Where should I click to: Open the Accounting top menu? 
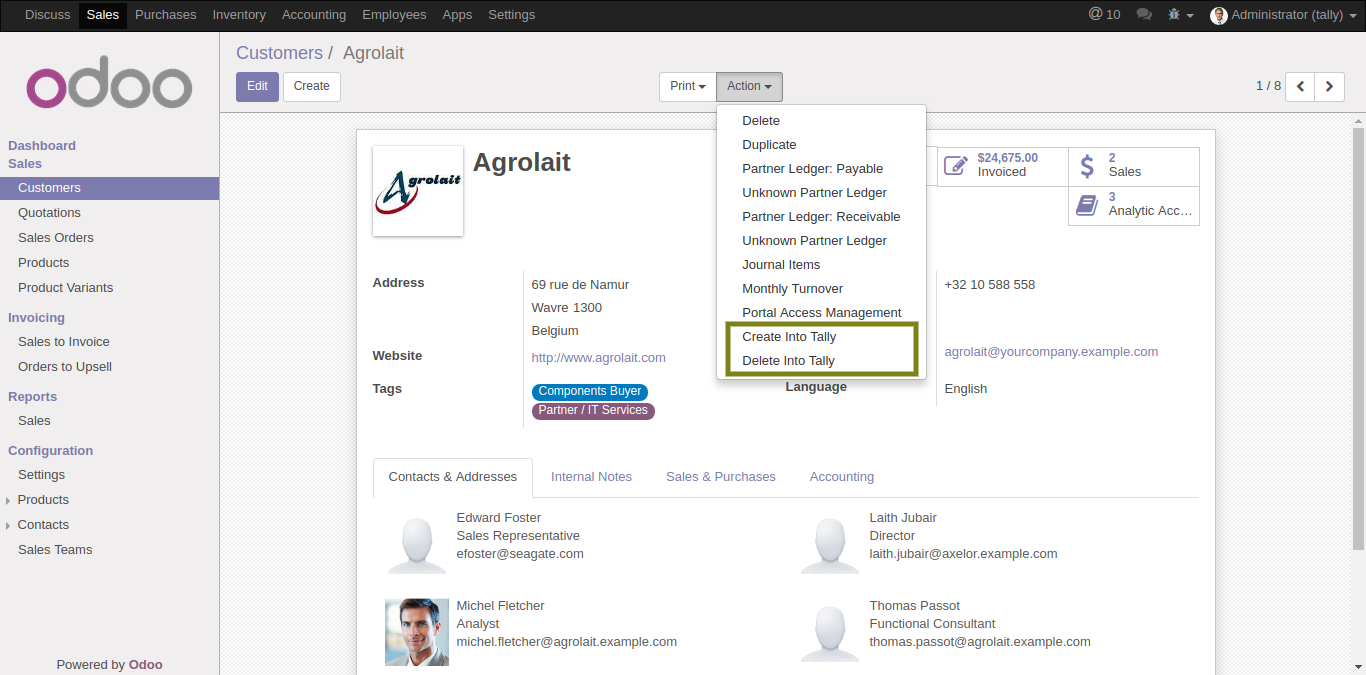(314, 15)
